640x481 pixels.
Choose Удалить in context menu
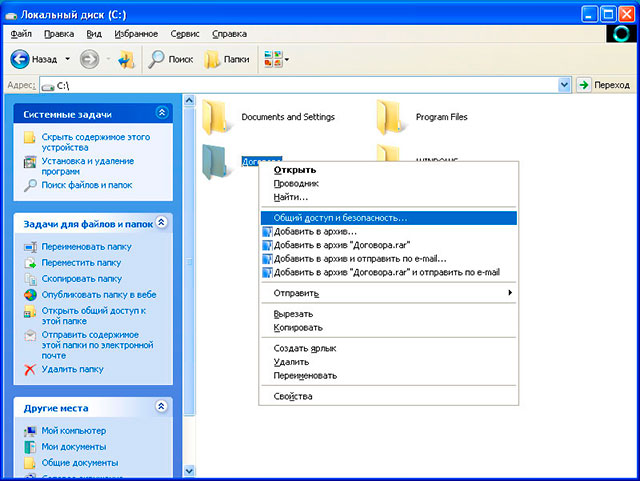pyautogui.click(x=389, y=362)
